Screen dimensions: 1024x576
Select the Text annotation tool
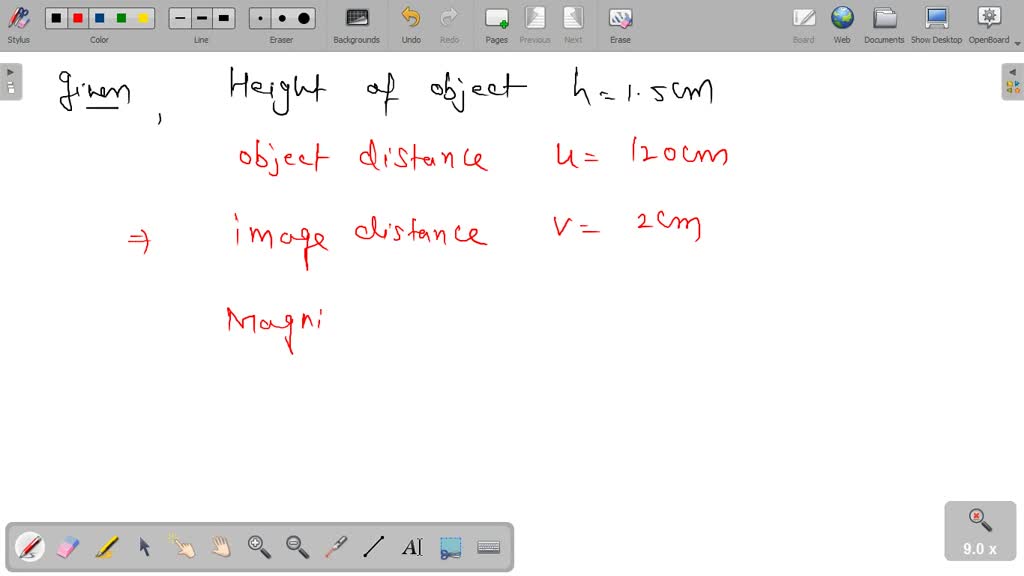pos(411,547)
